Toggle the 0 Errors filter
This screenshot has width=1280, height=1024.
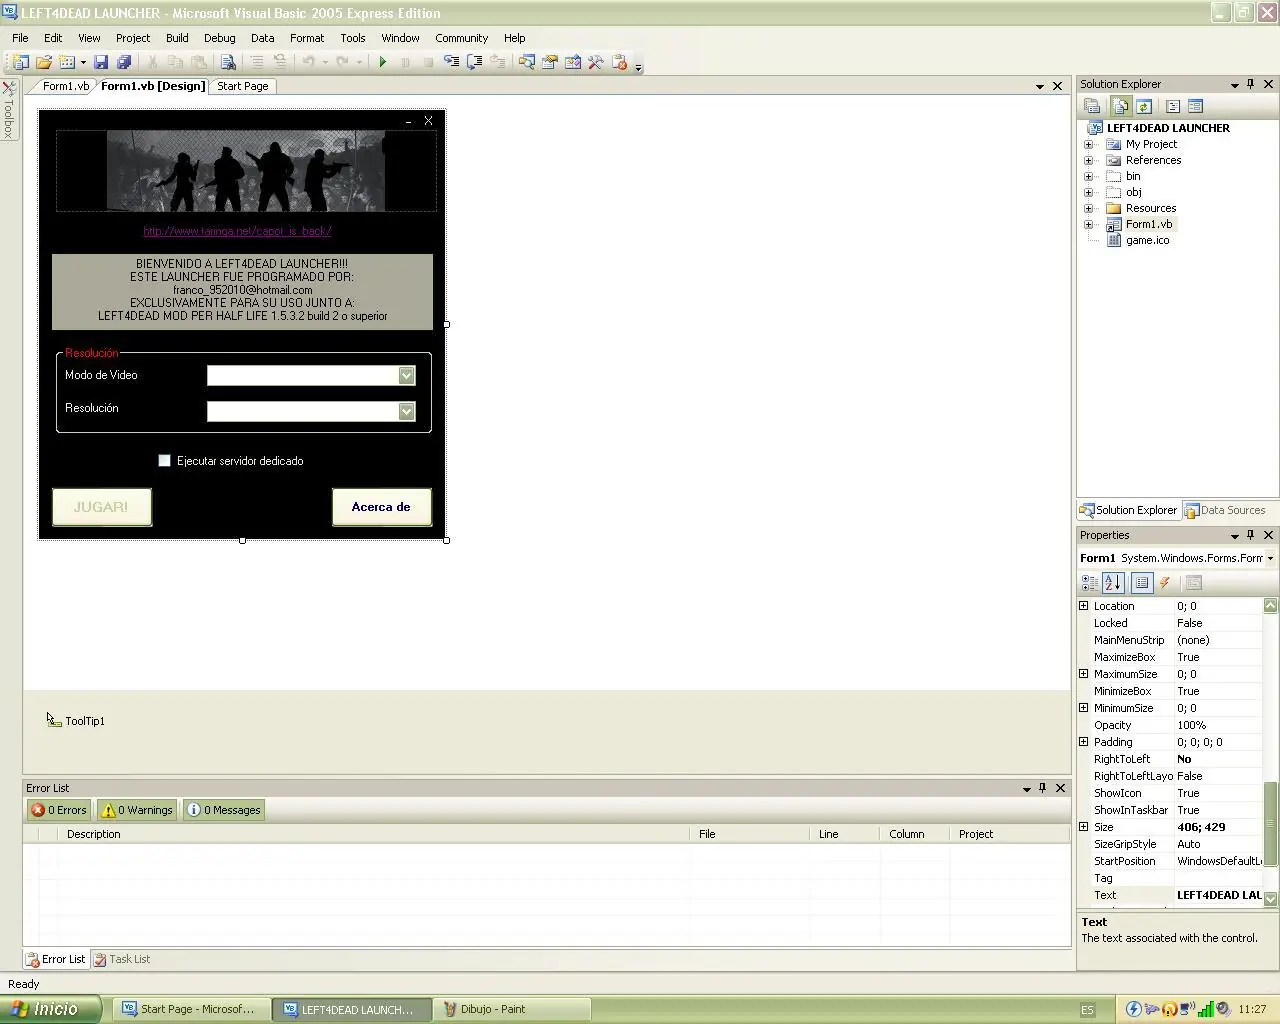click(59, 810)
